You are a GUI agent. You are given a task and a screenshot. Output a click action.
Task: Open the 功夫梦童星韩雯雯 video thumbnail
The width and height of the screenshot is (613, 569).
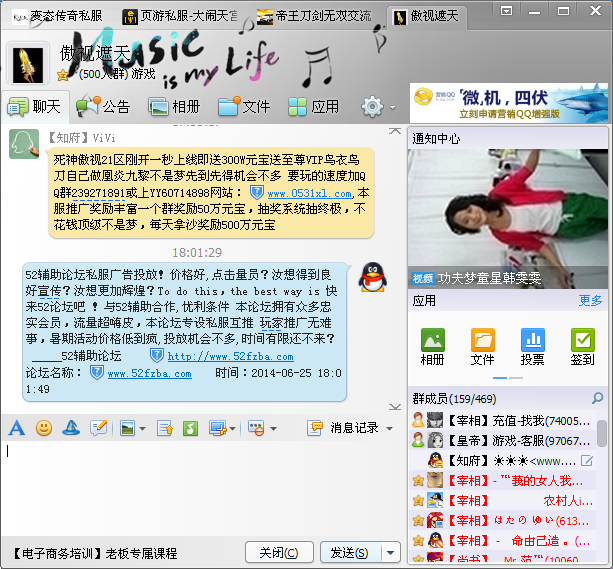pos(508,219)
